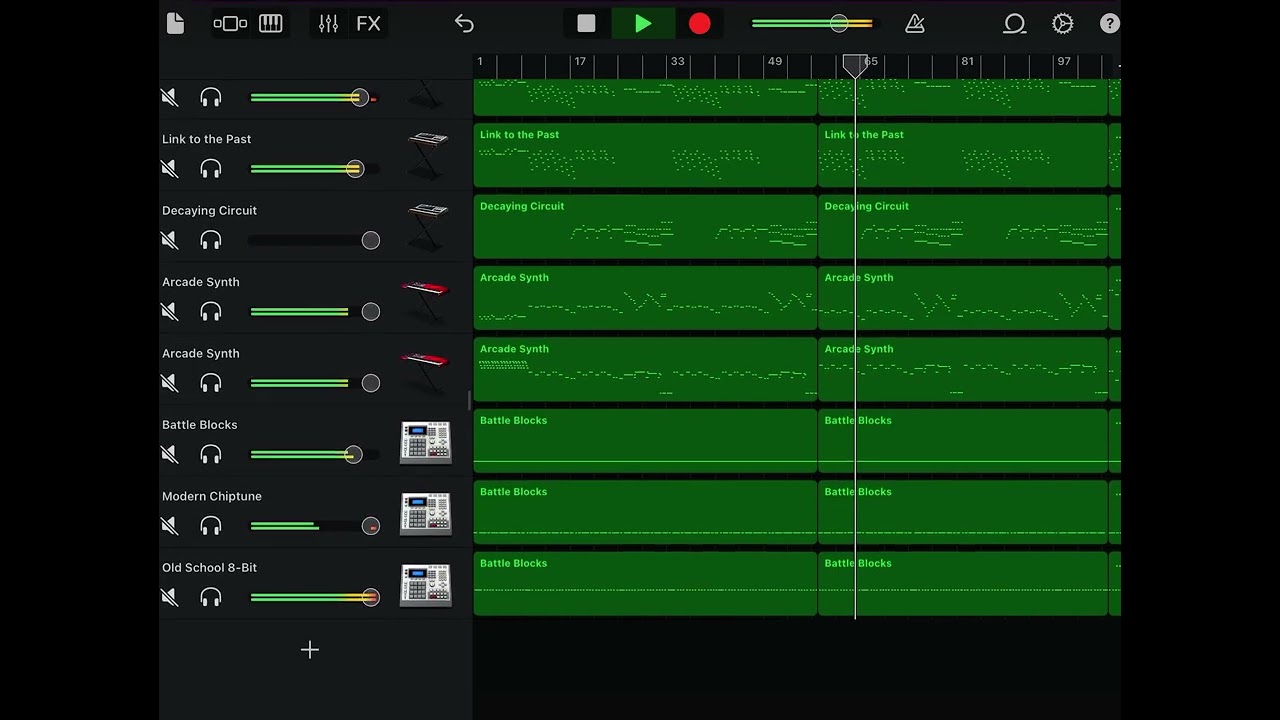Switch to Tracks view button

tap(230, 23)
